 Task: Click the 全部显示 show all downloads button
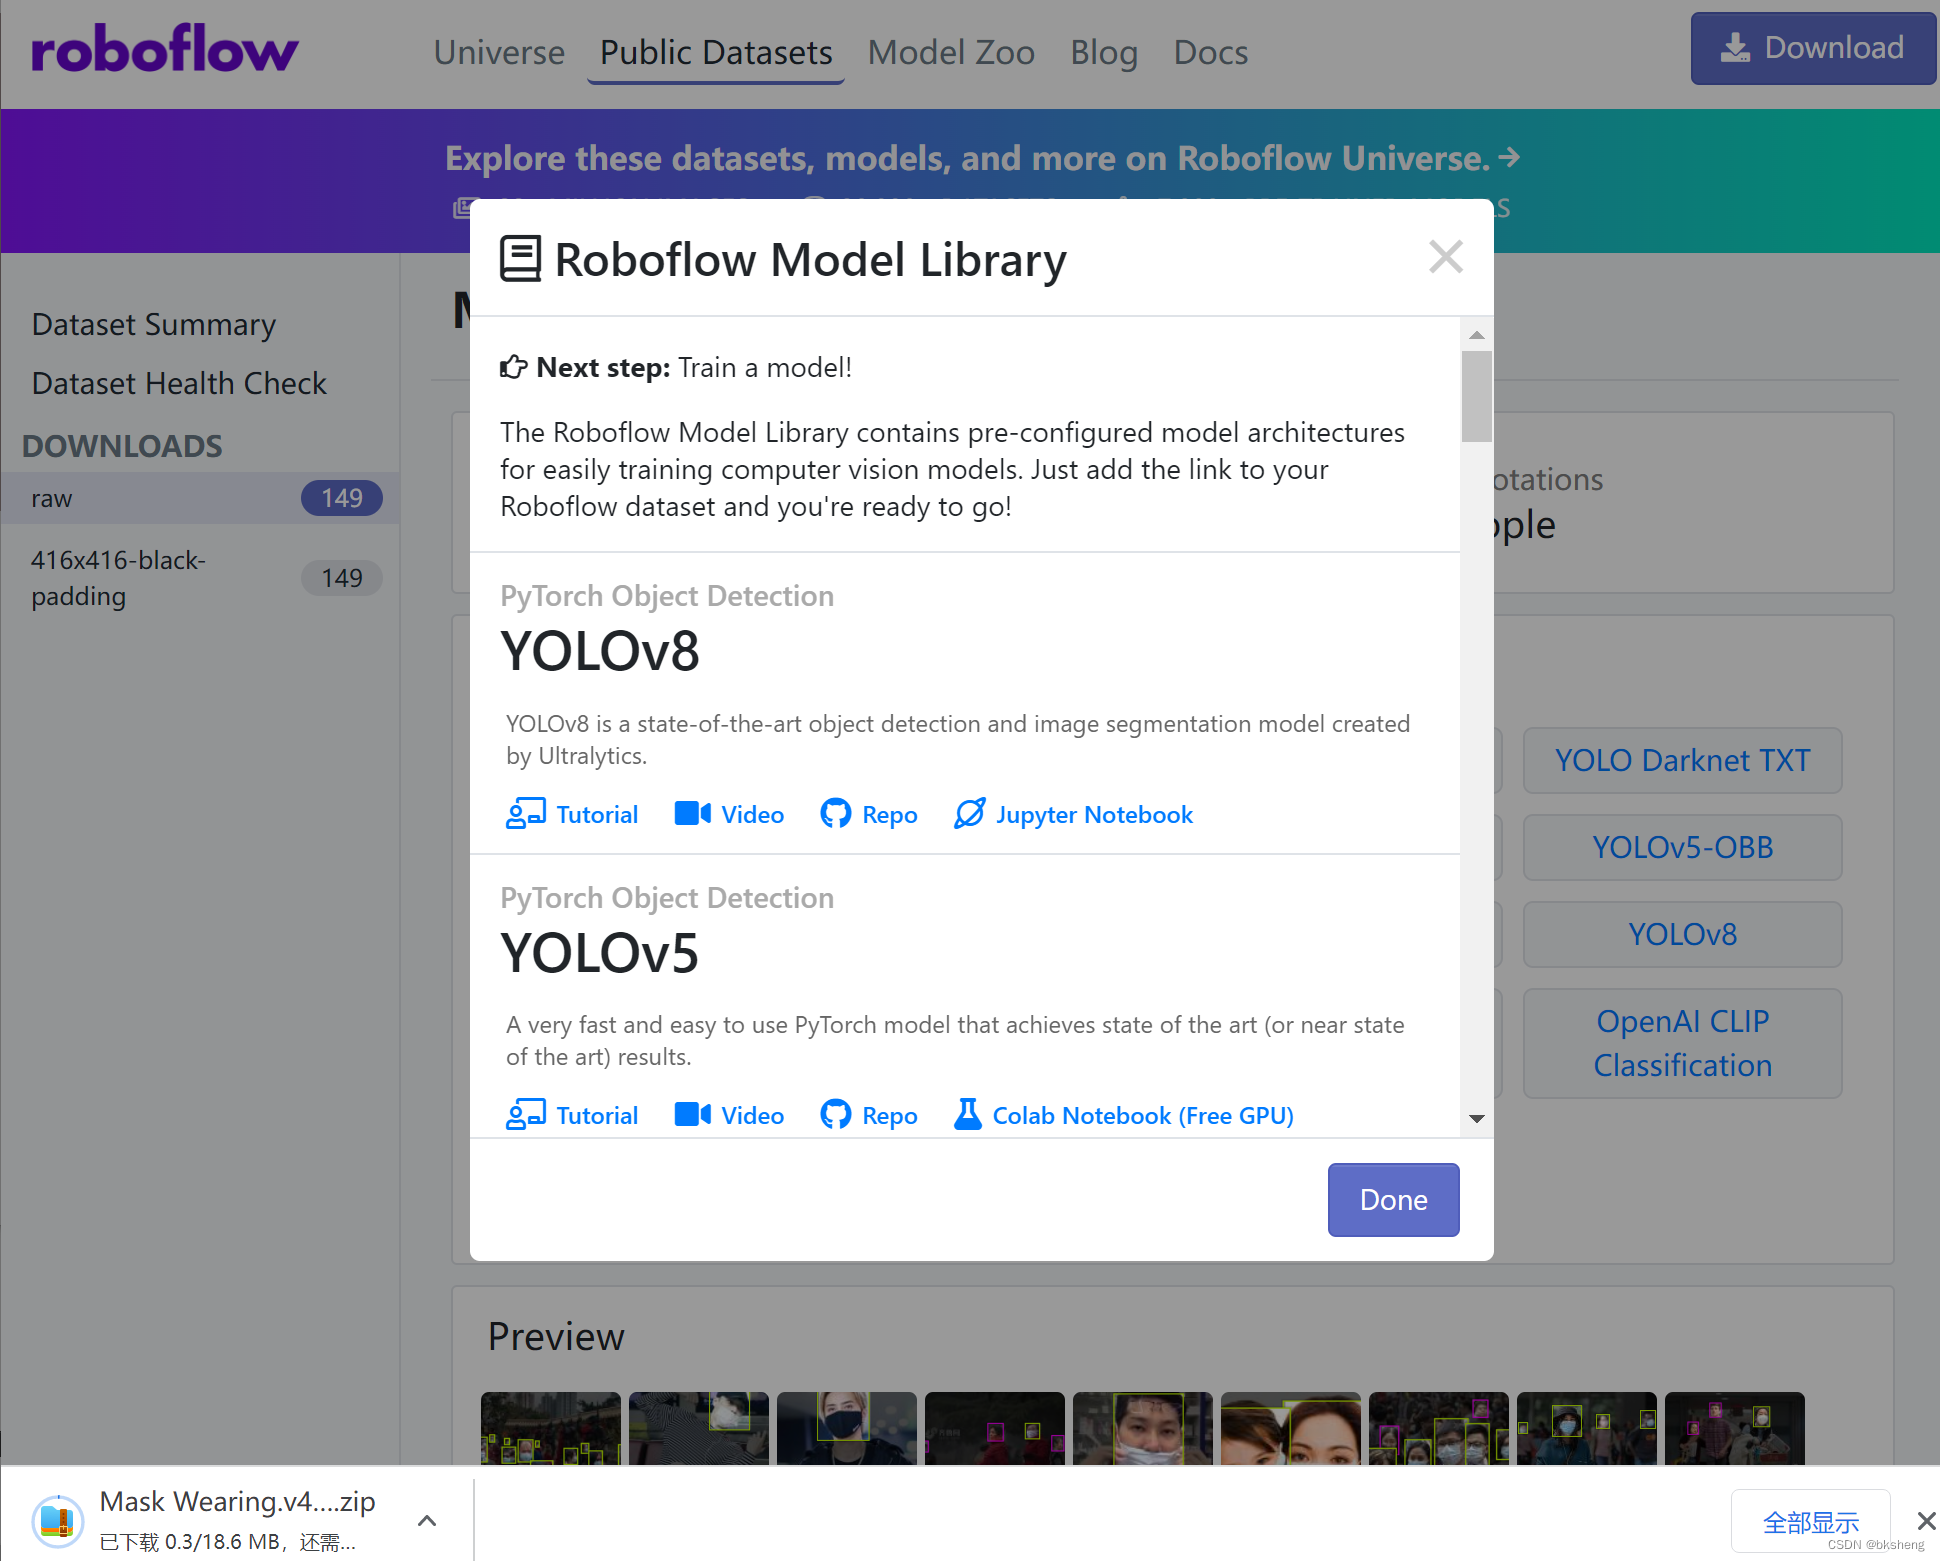[1810, 1522]
